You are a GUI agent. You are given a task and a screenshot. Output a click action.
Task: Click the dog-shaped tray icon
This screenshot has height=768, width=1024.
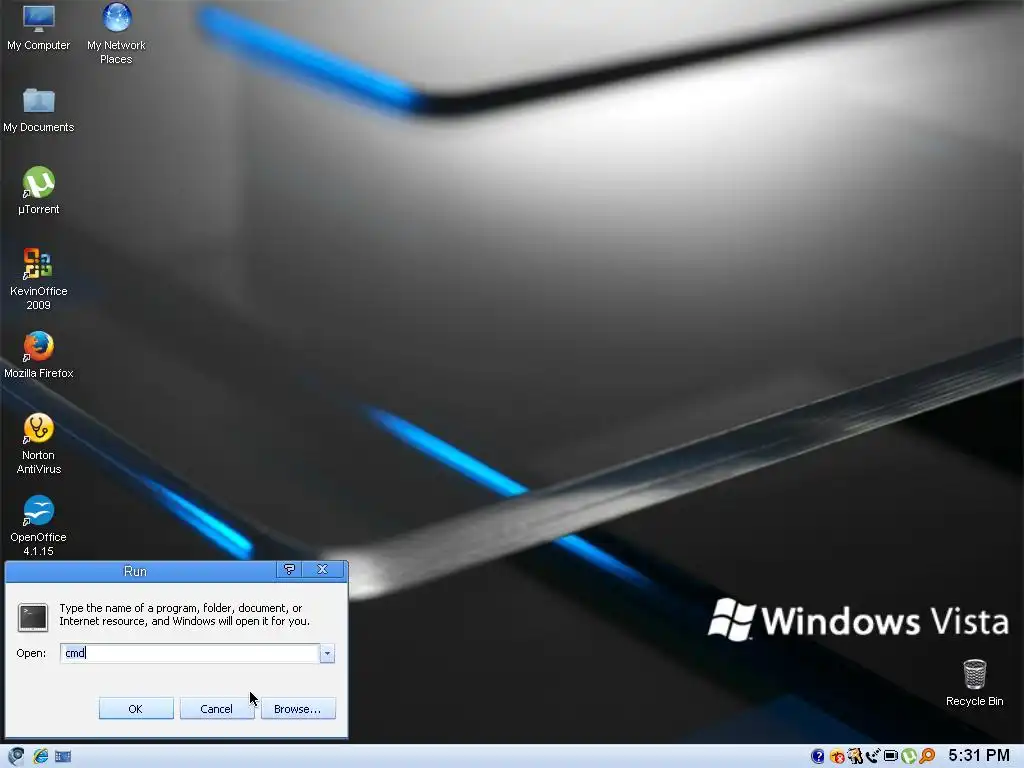[x=855, y=756]
